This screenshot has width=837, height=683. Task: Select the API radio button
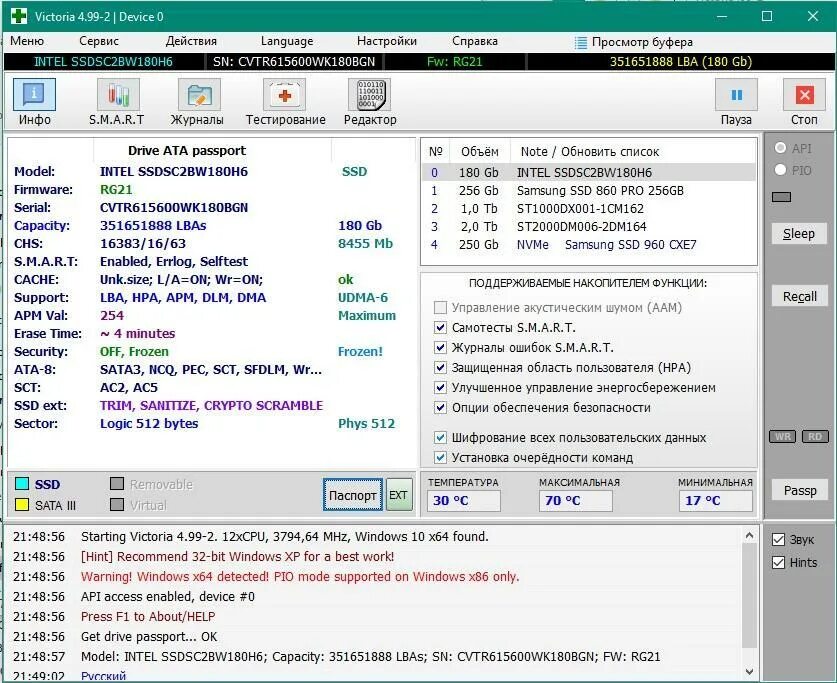[780, 148]
